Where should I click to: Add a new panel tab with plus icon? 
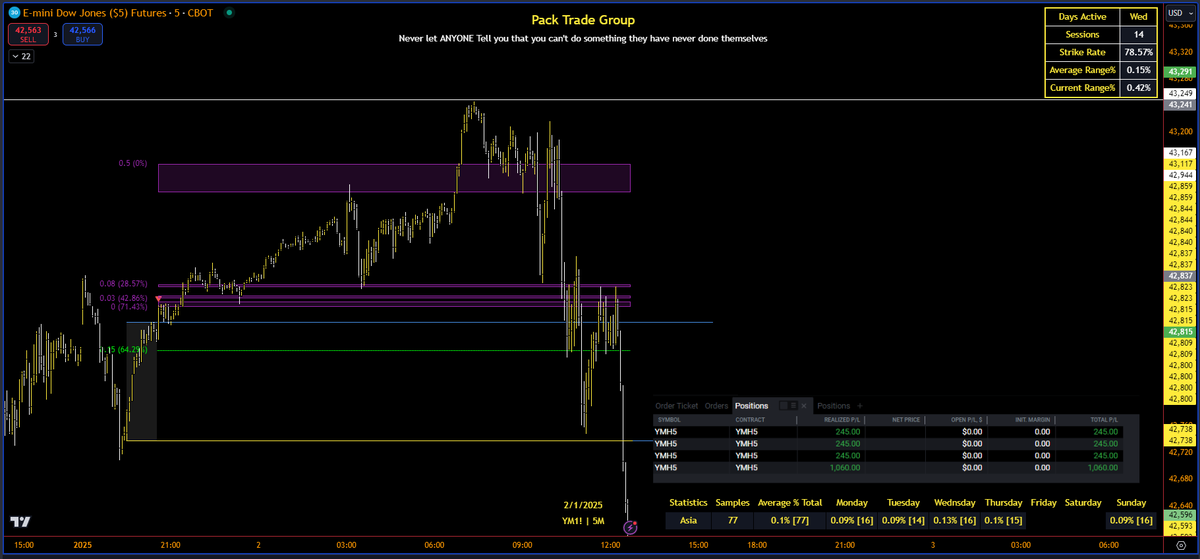coord(859,406)
